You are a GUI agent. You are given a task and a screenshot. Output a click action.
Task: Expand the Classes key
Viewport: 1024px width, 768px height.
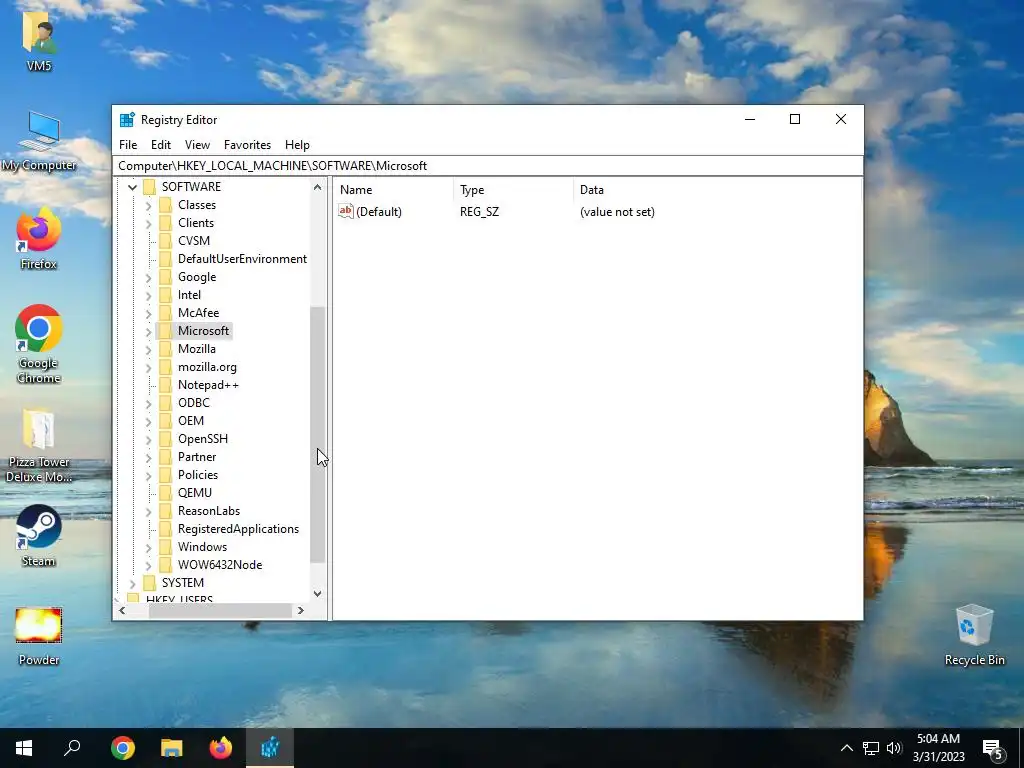(148, 206)
